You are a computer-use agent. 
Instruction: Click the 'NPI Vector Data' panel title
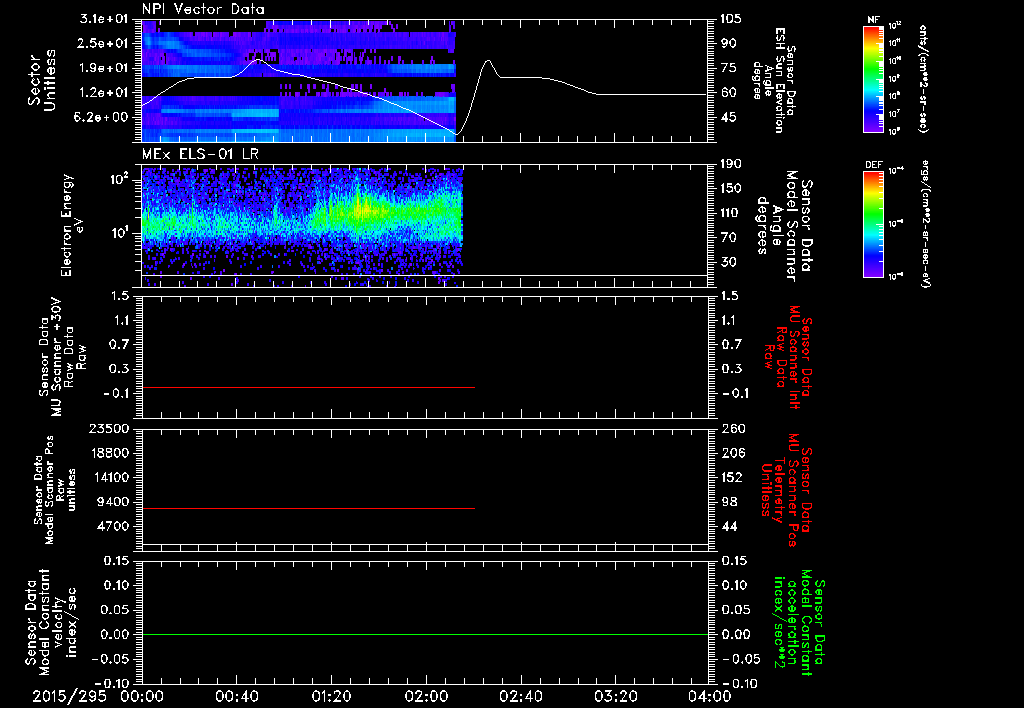pos(203,9)
